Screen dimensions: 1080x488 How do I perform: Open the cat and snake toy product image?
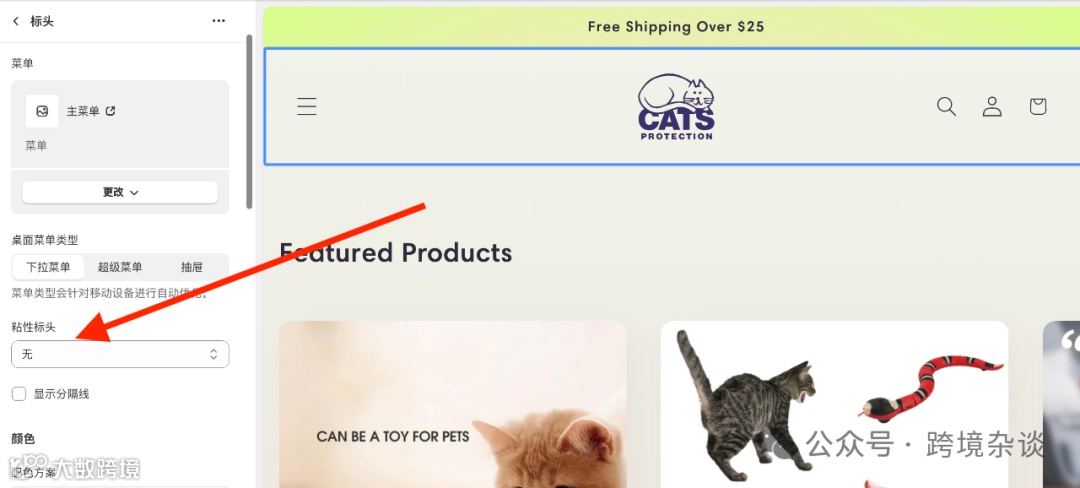pyautogui.click(x=834, y=405)
